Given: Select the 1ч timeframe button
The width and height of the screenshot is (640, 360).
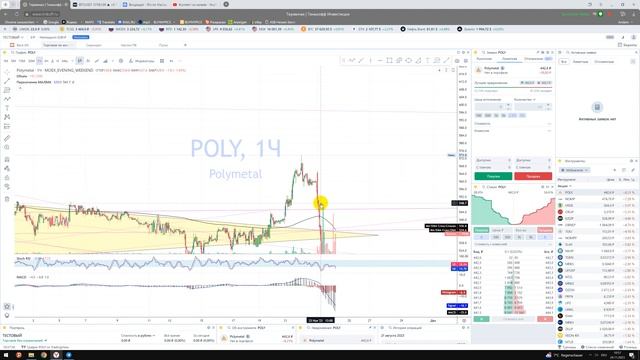Looking at the screenshot, I should tap(39, 61).
